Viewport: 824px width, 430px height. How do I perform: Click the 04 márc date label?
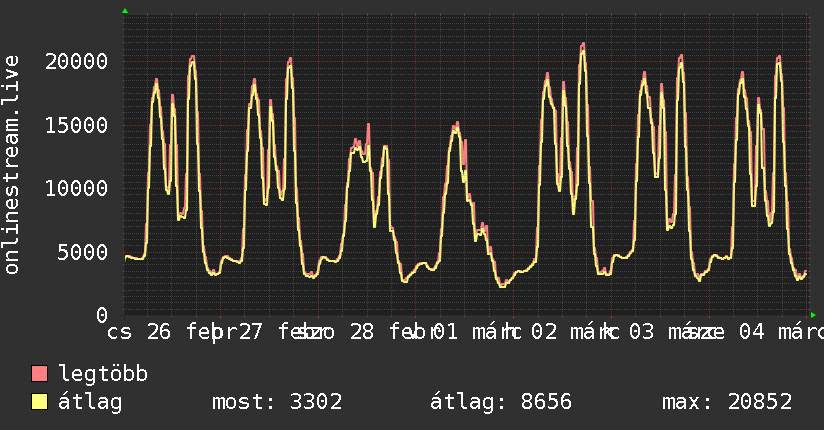click(x=781, y=332)
